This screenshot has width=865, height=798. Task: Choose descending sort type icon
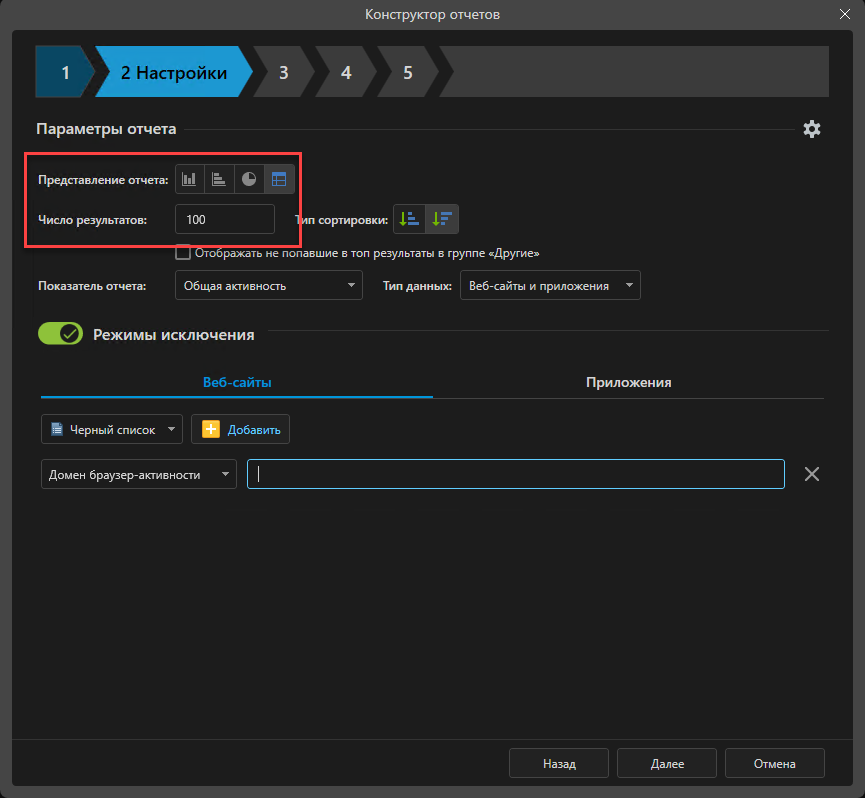[x=442, y=219]
